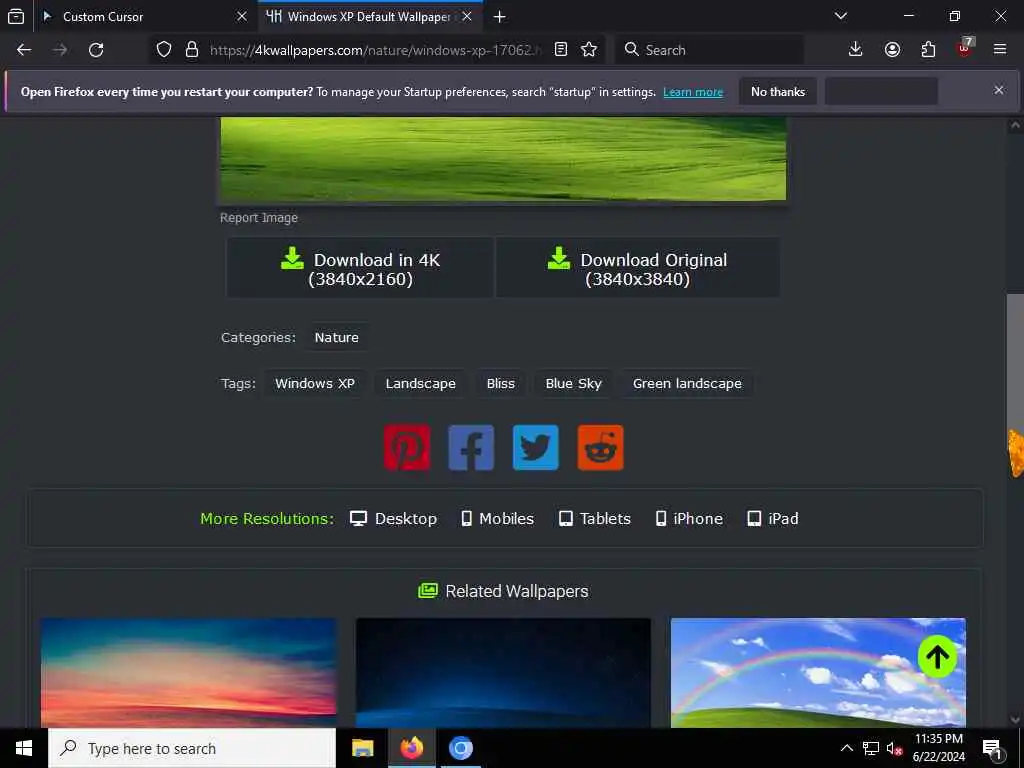Share wallpaper on Facebook
This screenshot has height=768, width=1024.
[471, 448]
